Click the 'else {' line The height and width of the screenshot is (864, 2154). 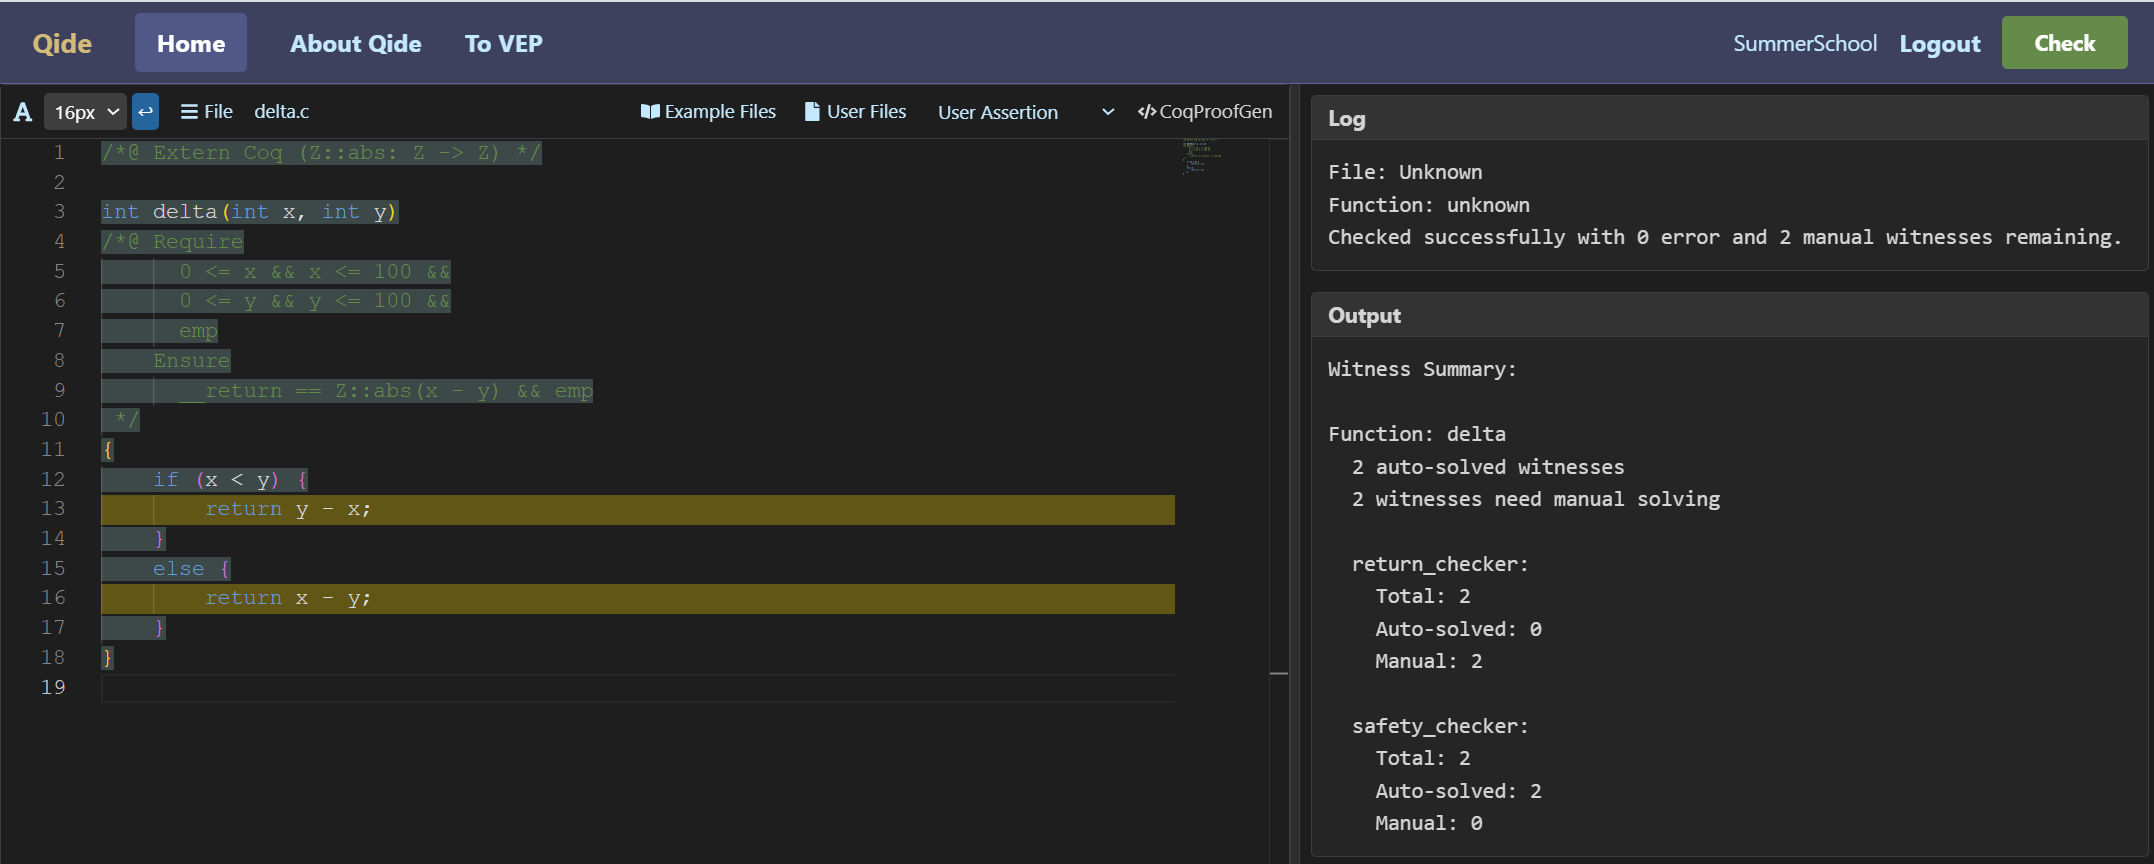(x=192, y=569)
